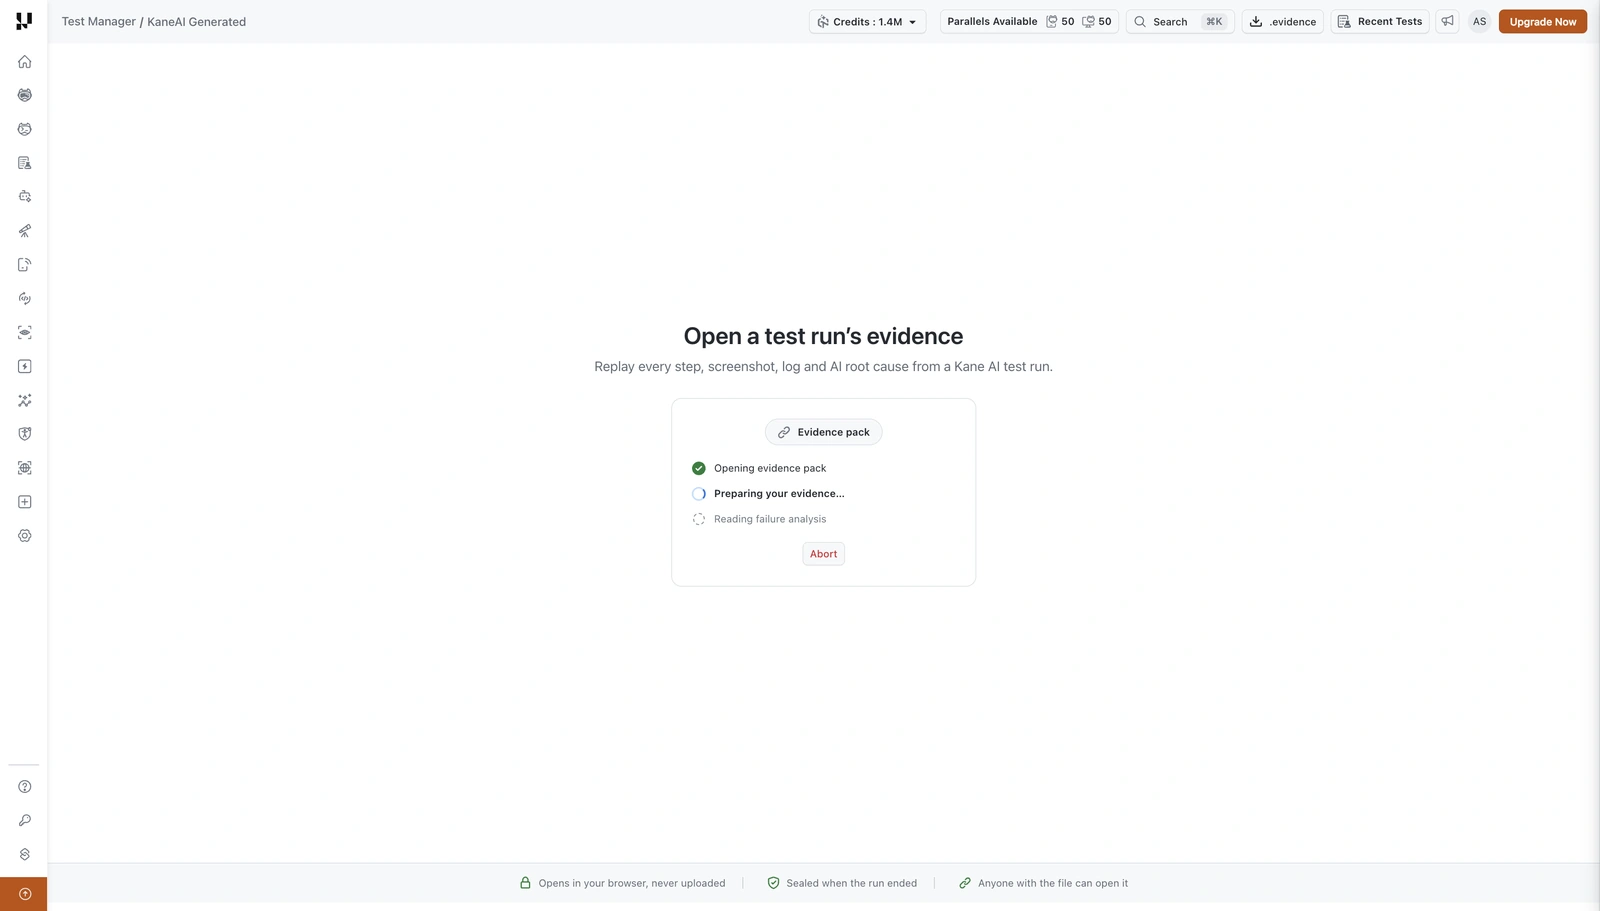Click the Parallels Available indicator
The width and height of the screenshot is (1600, 911).
pyautogui.click(x=1029, y=21)
